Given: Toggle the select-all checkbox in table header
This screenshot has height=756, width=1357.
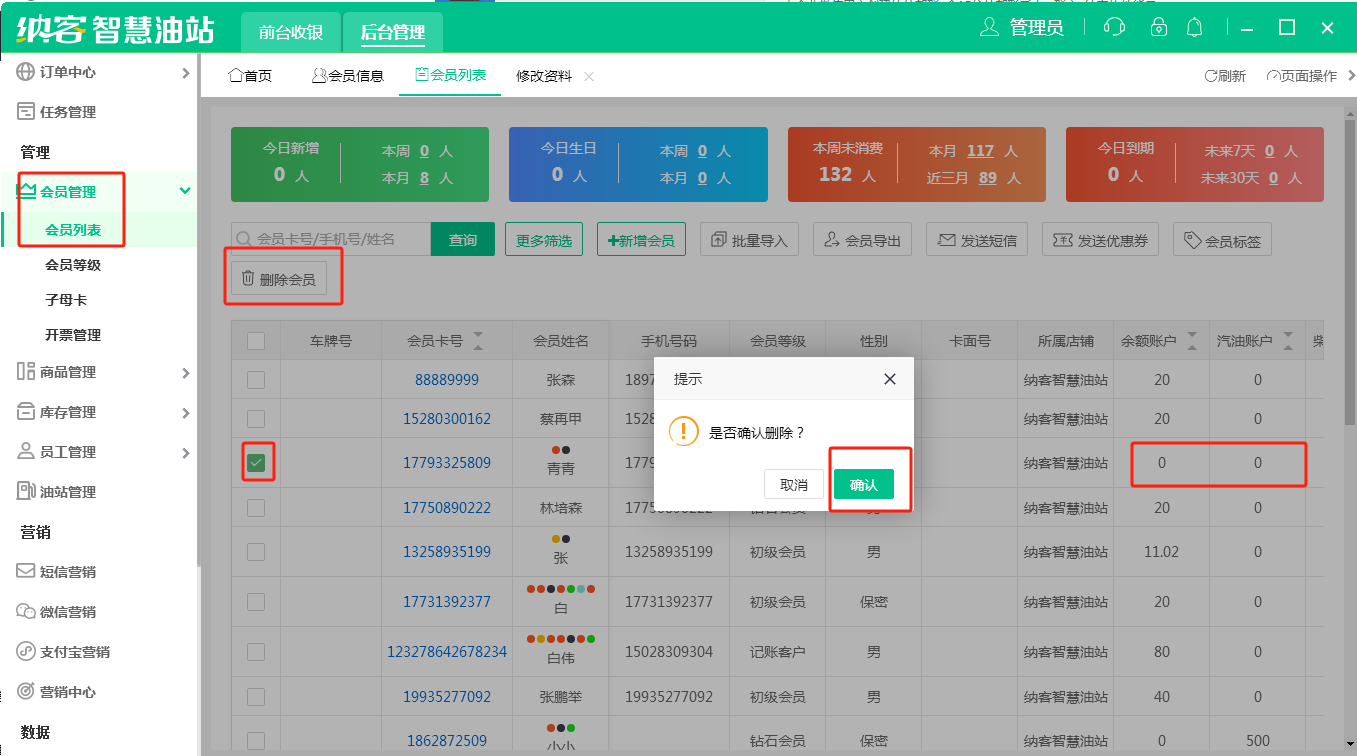Looking at the screenshot, I should coord(256,341).
